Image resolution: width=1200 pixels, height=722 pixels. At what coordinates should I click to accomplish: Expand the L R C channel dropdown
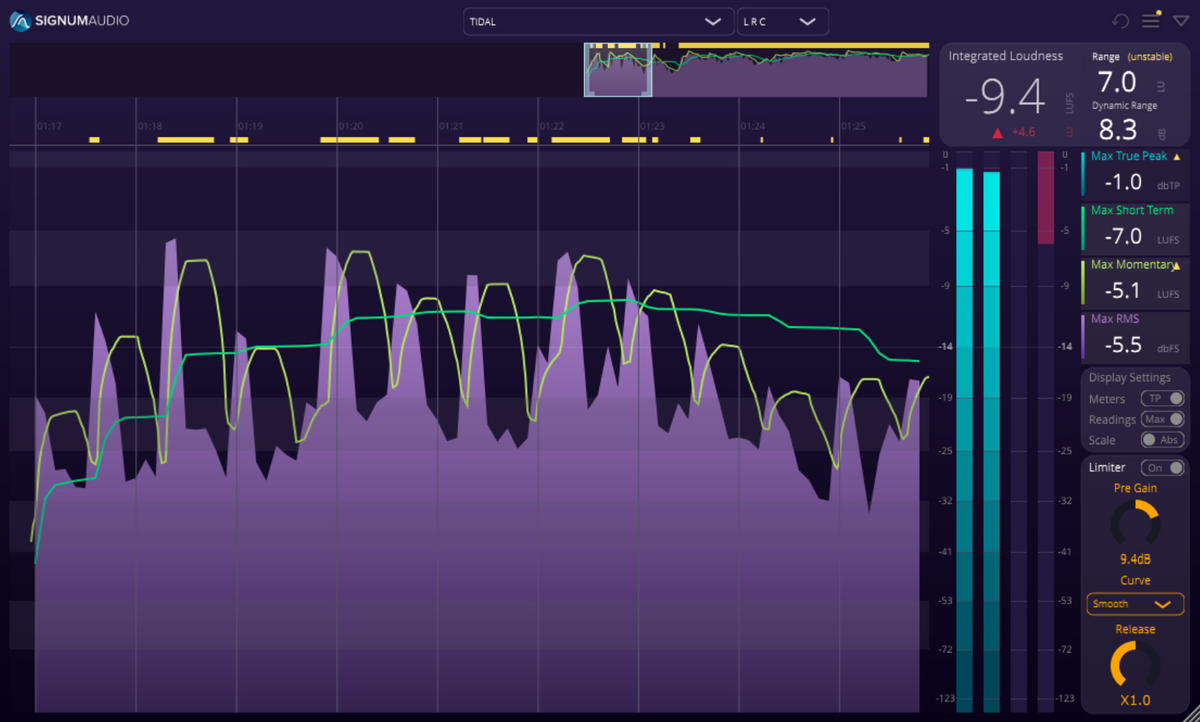click(782, 21)
